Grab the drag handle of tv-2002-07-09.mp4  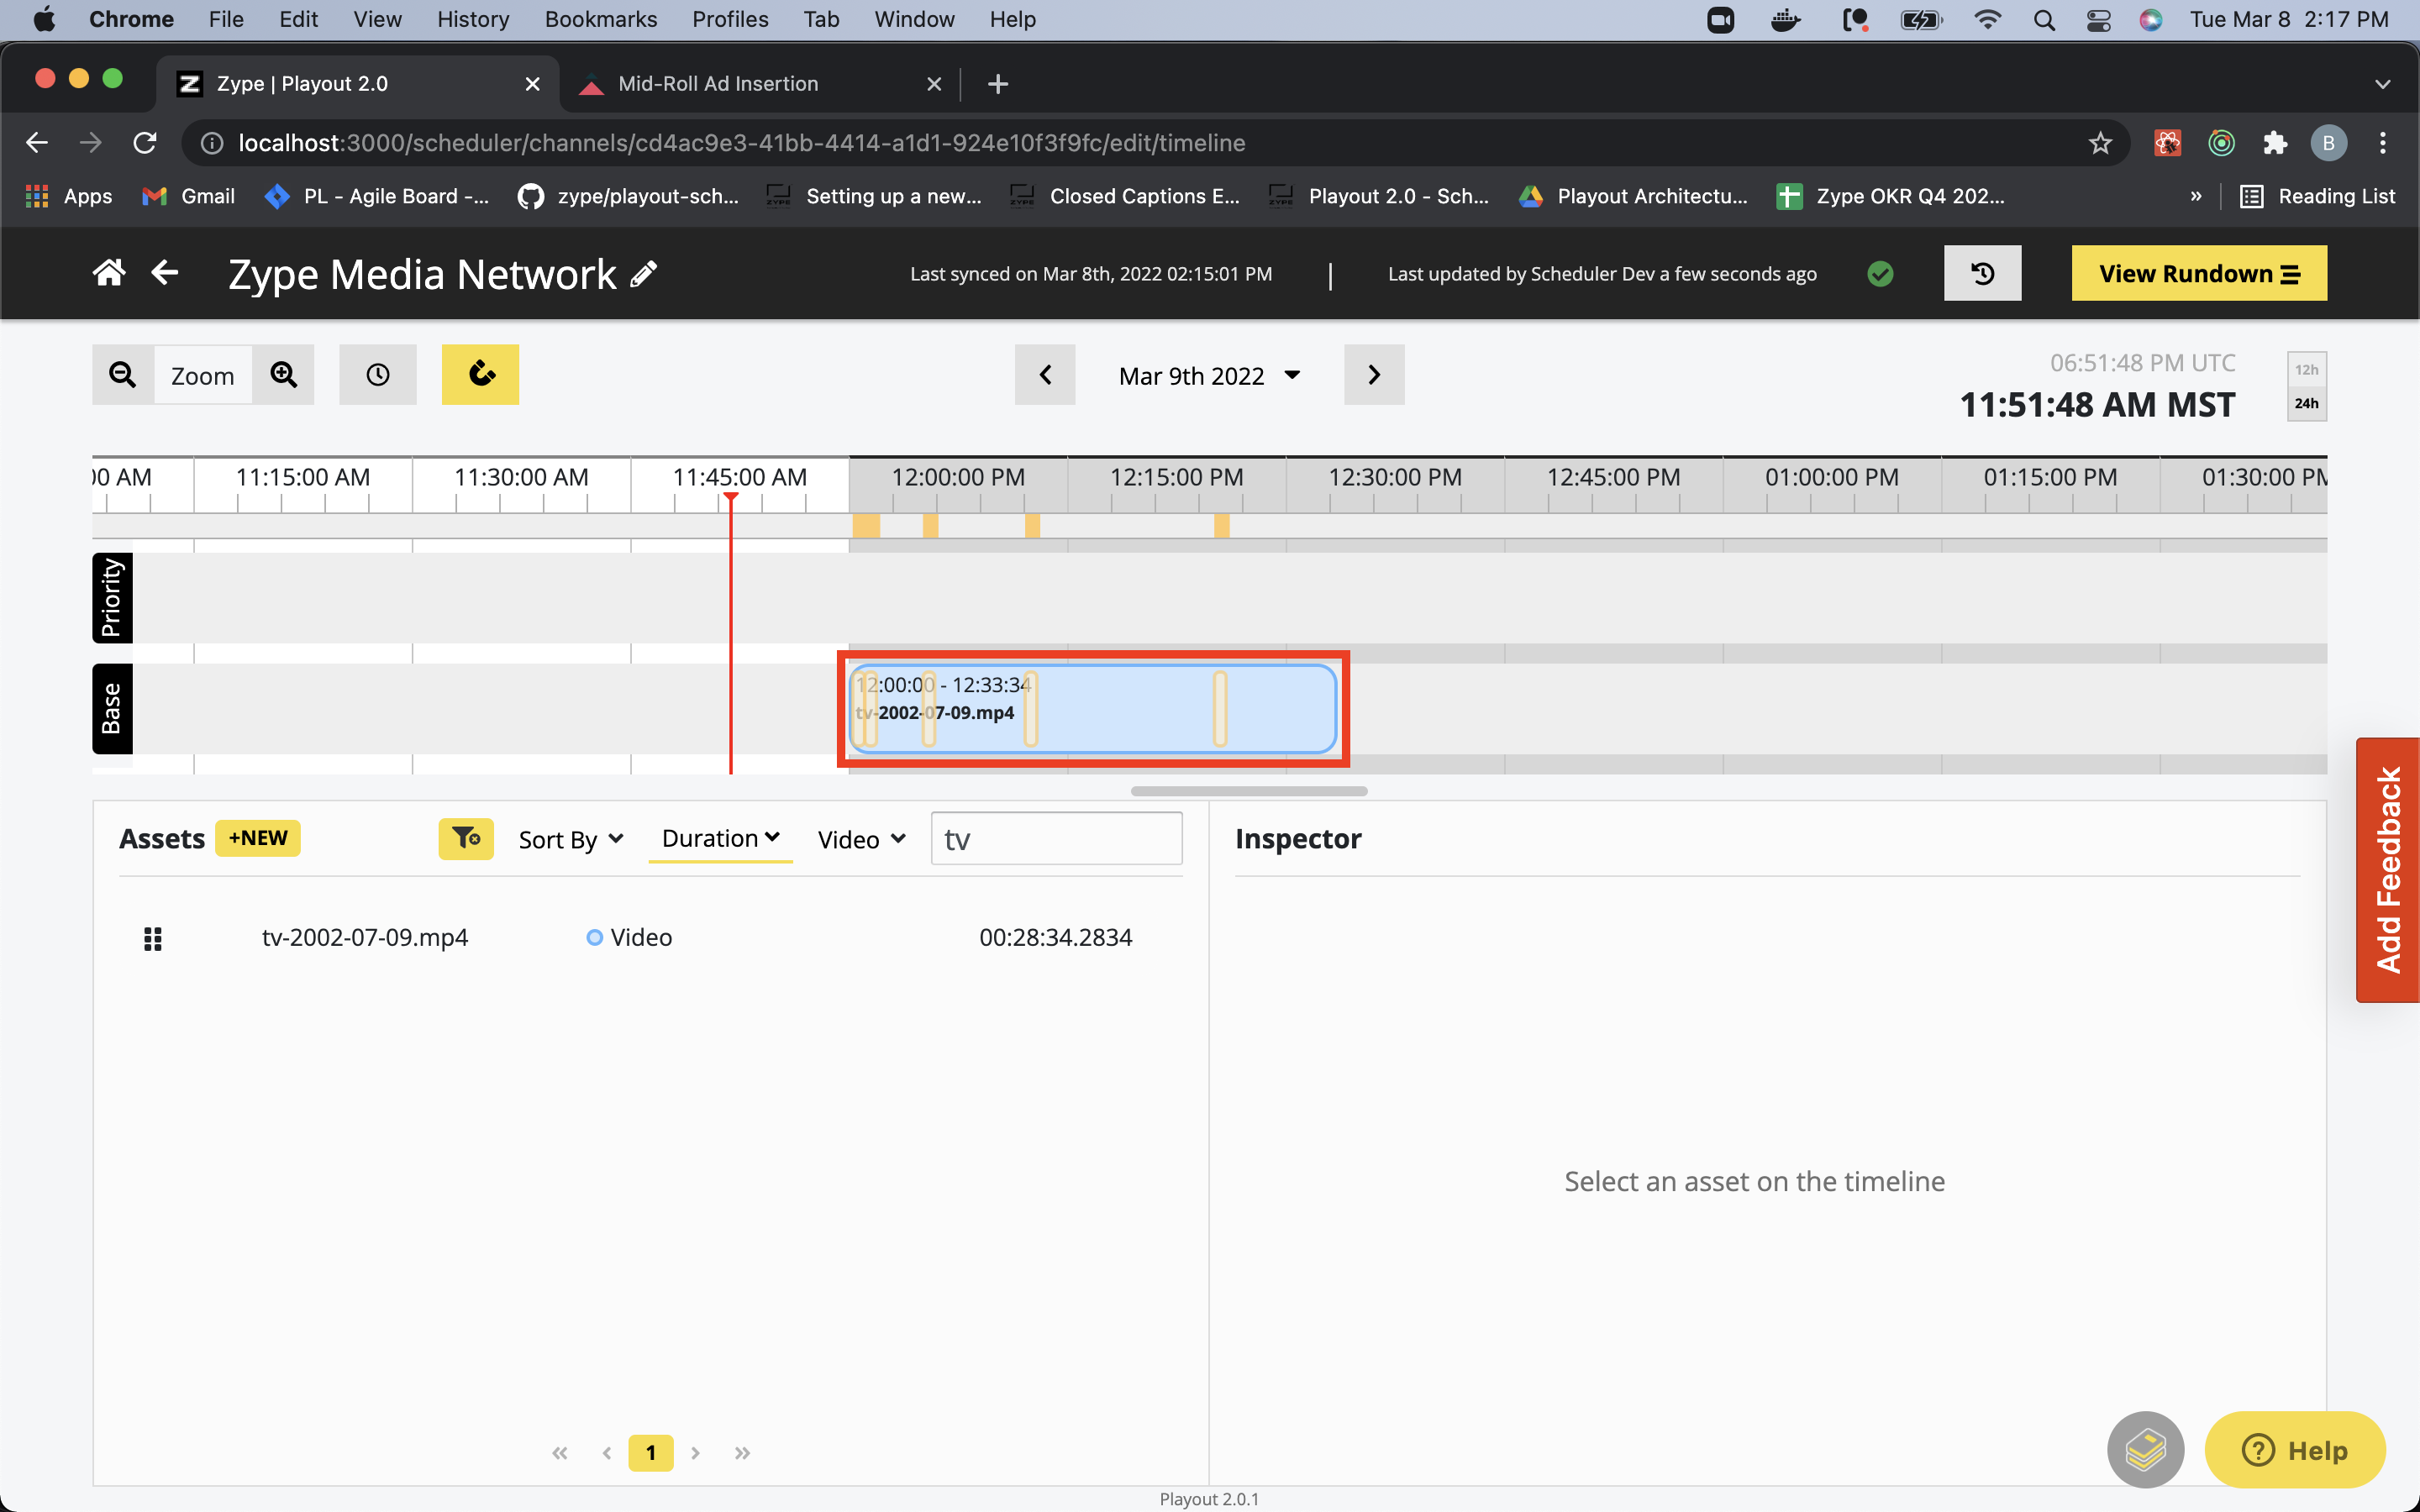(153, 938)
